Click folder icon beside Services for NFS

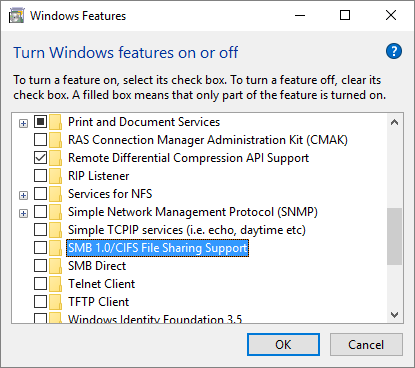click(55, 194)
